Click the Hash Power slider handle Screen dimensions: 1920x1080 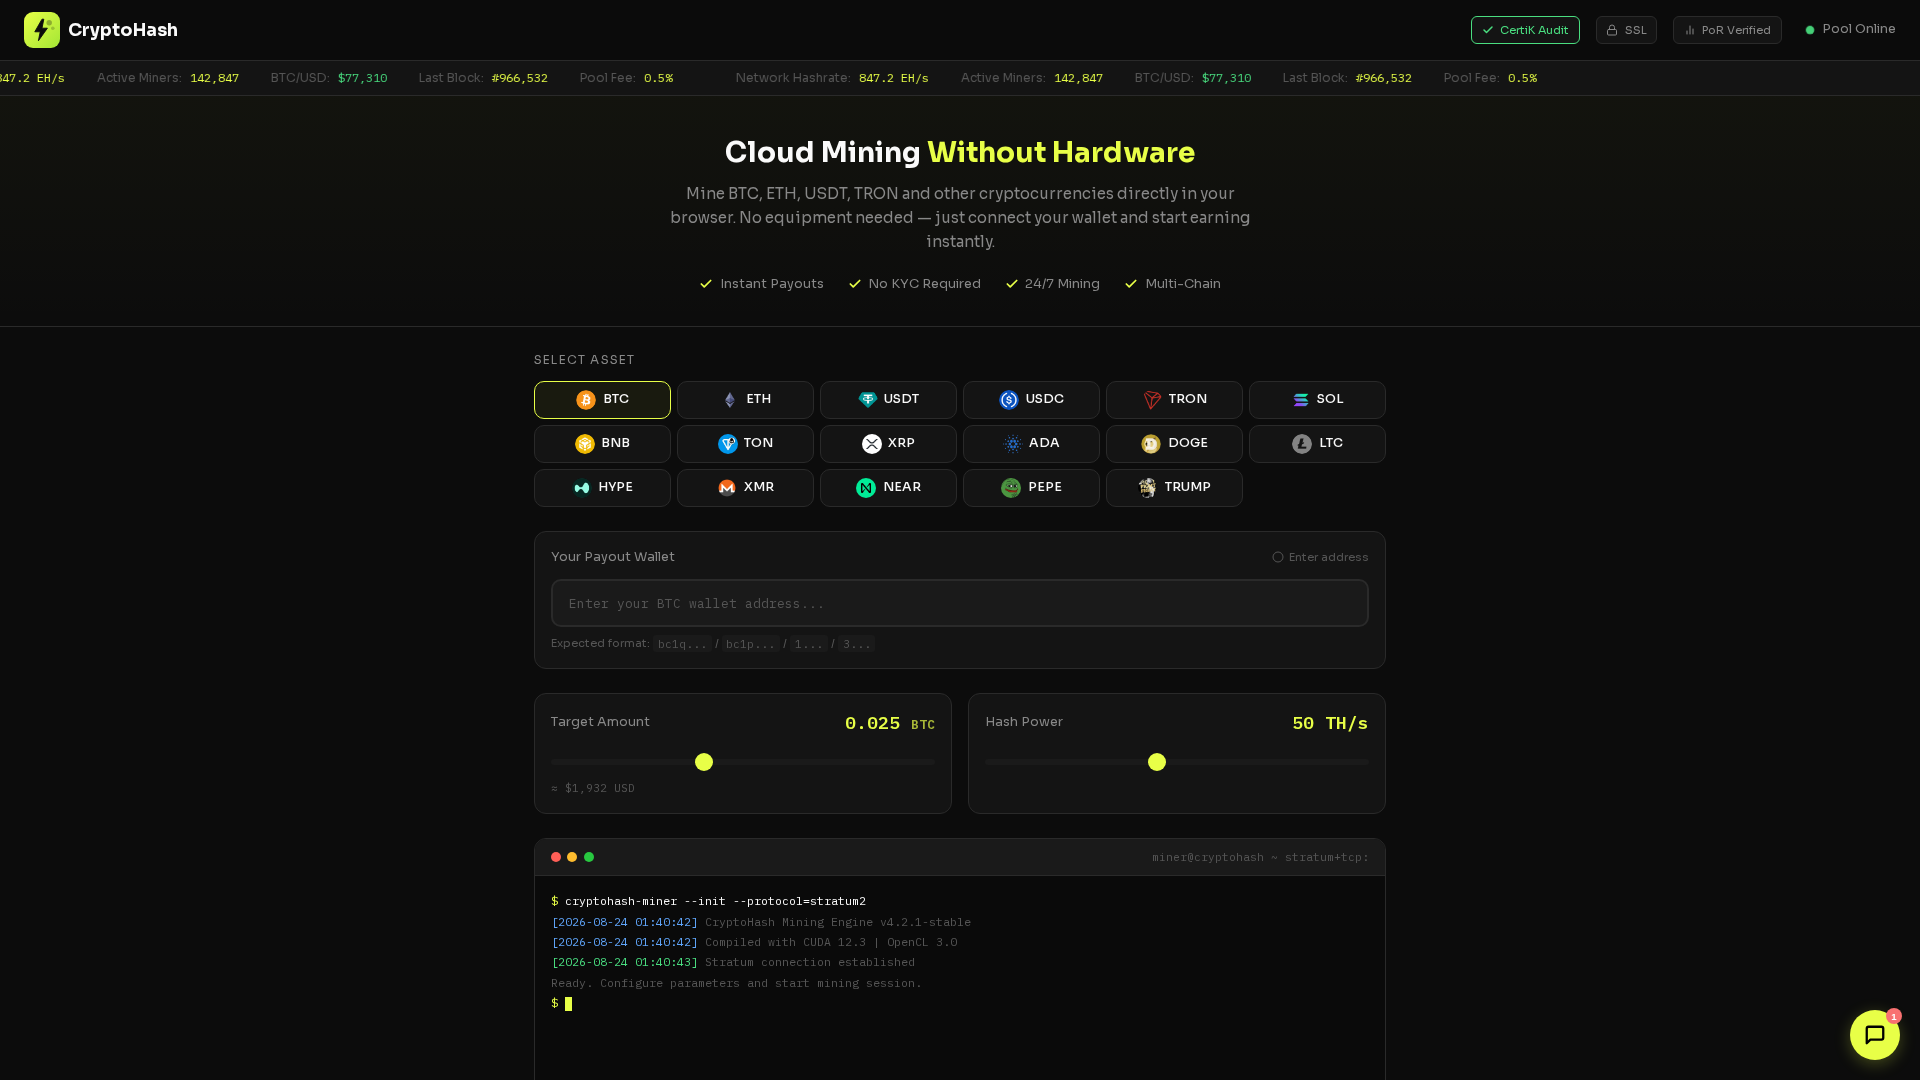click(x=1157, y=762)
